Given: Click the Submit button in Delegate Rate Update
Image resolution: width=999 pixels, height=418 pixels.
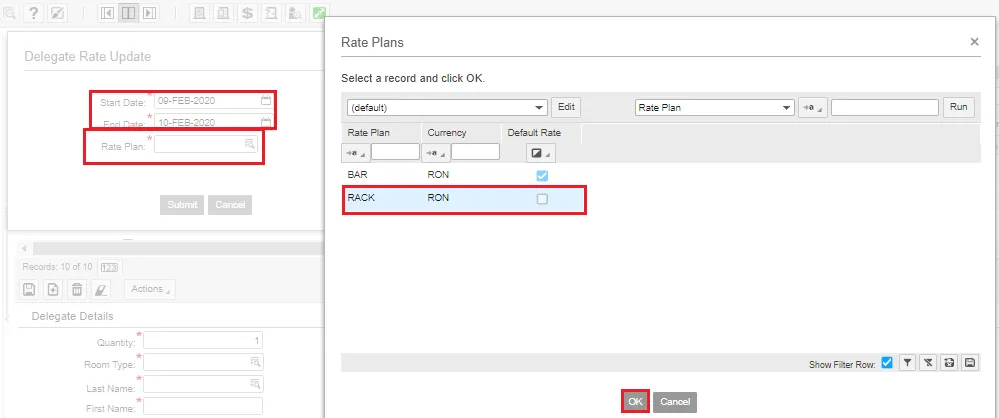Looking at the screenshot, I should point(182,205).
